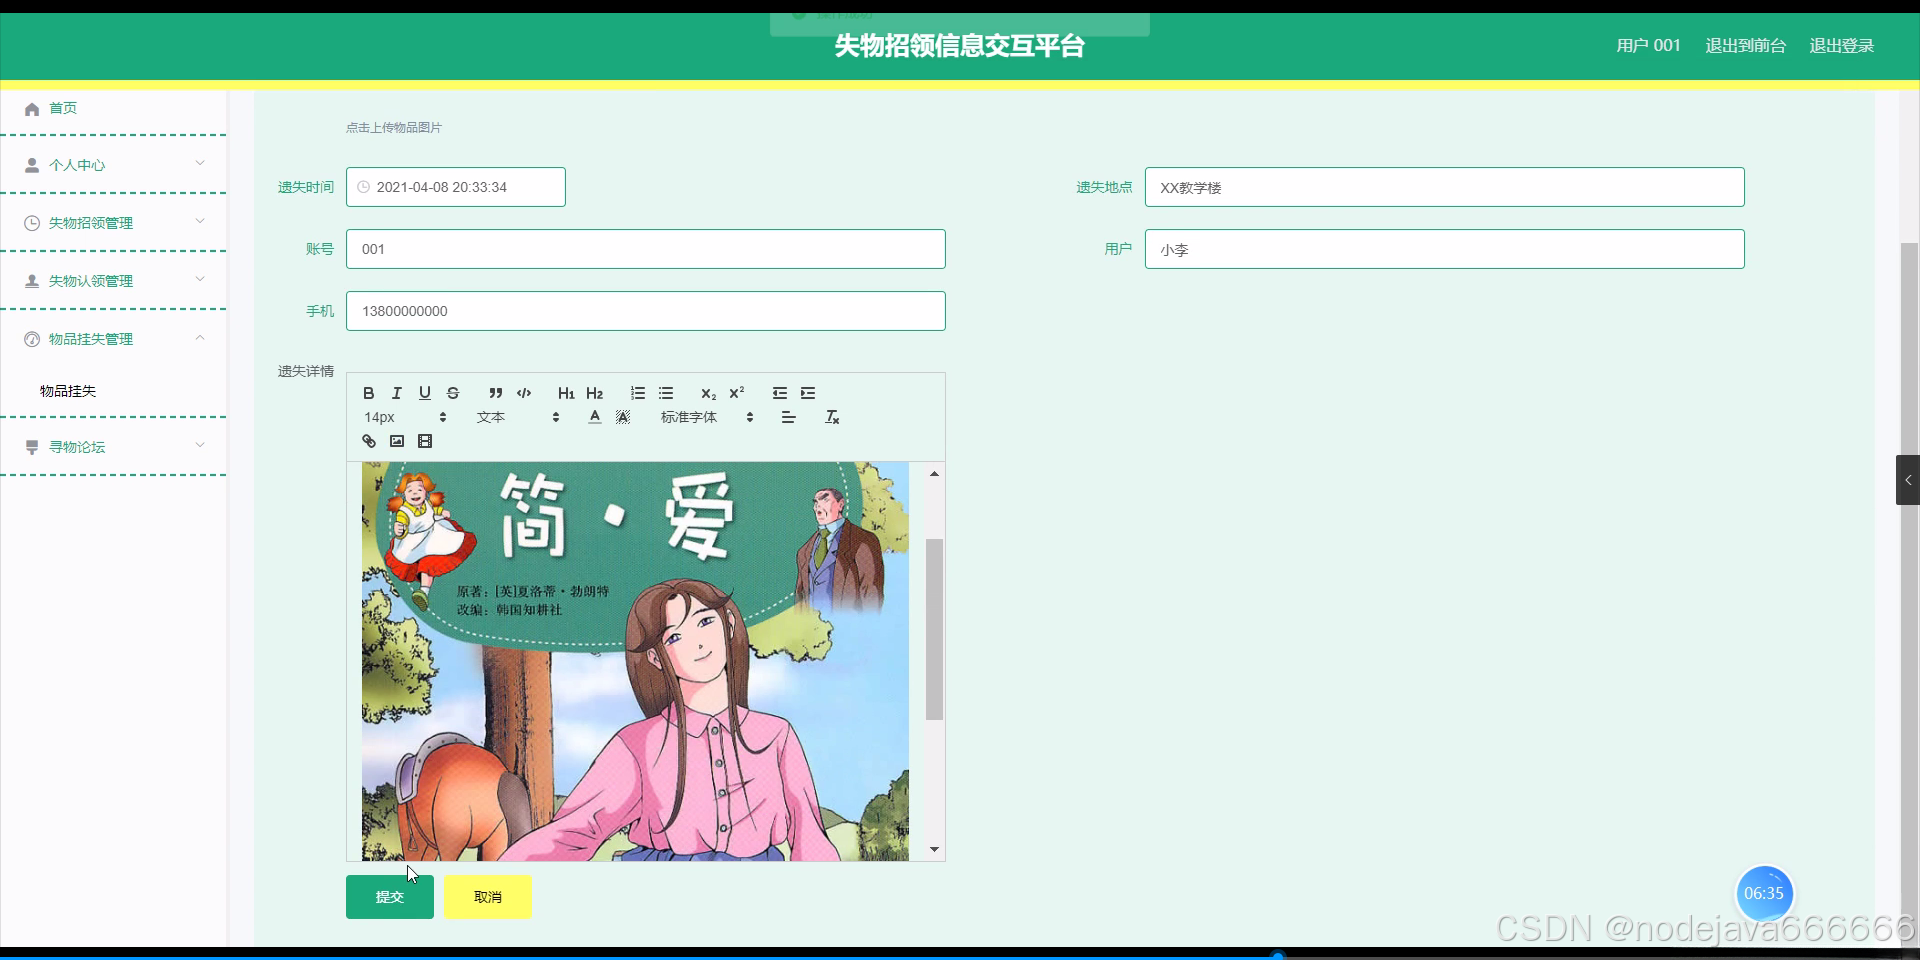
Task: Click 退出到前台 in the header
Action: coord(1745,45)
